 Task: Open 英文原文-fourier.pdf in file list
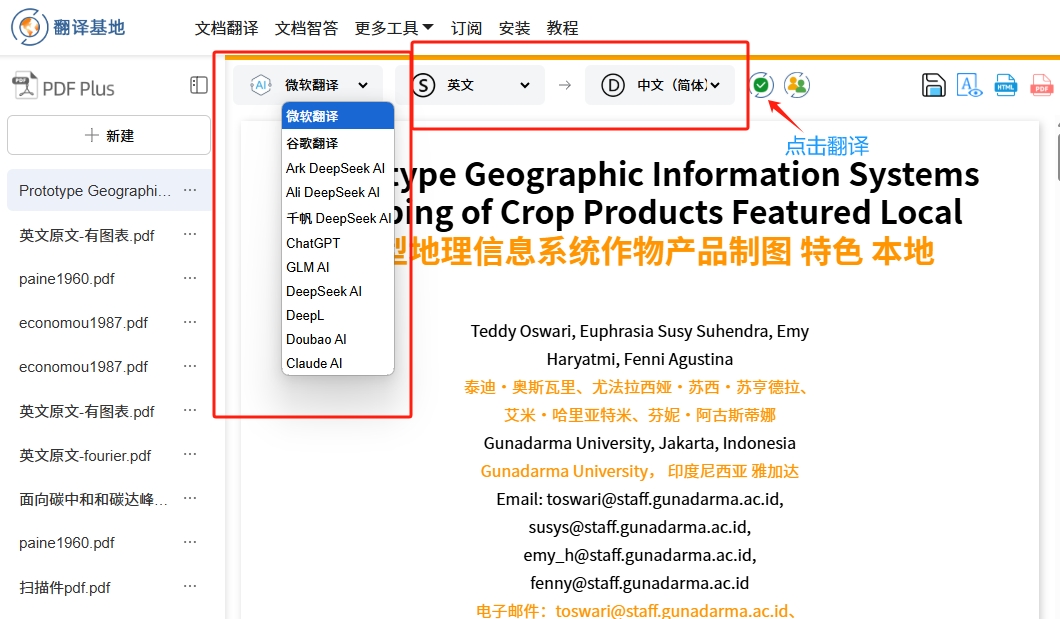click(85, 455)
